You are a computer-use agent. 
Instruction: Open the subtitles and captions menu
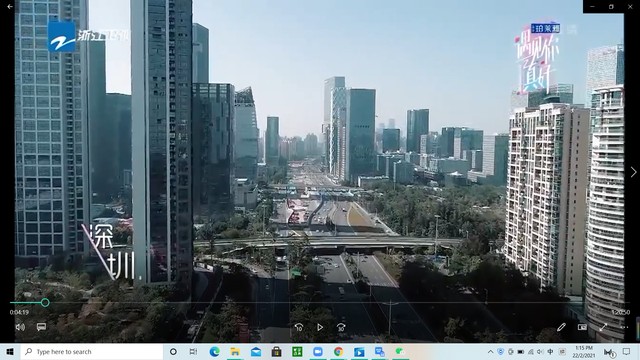[x=41, y=327]
